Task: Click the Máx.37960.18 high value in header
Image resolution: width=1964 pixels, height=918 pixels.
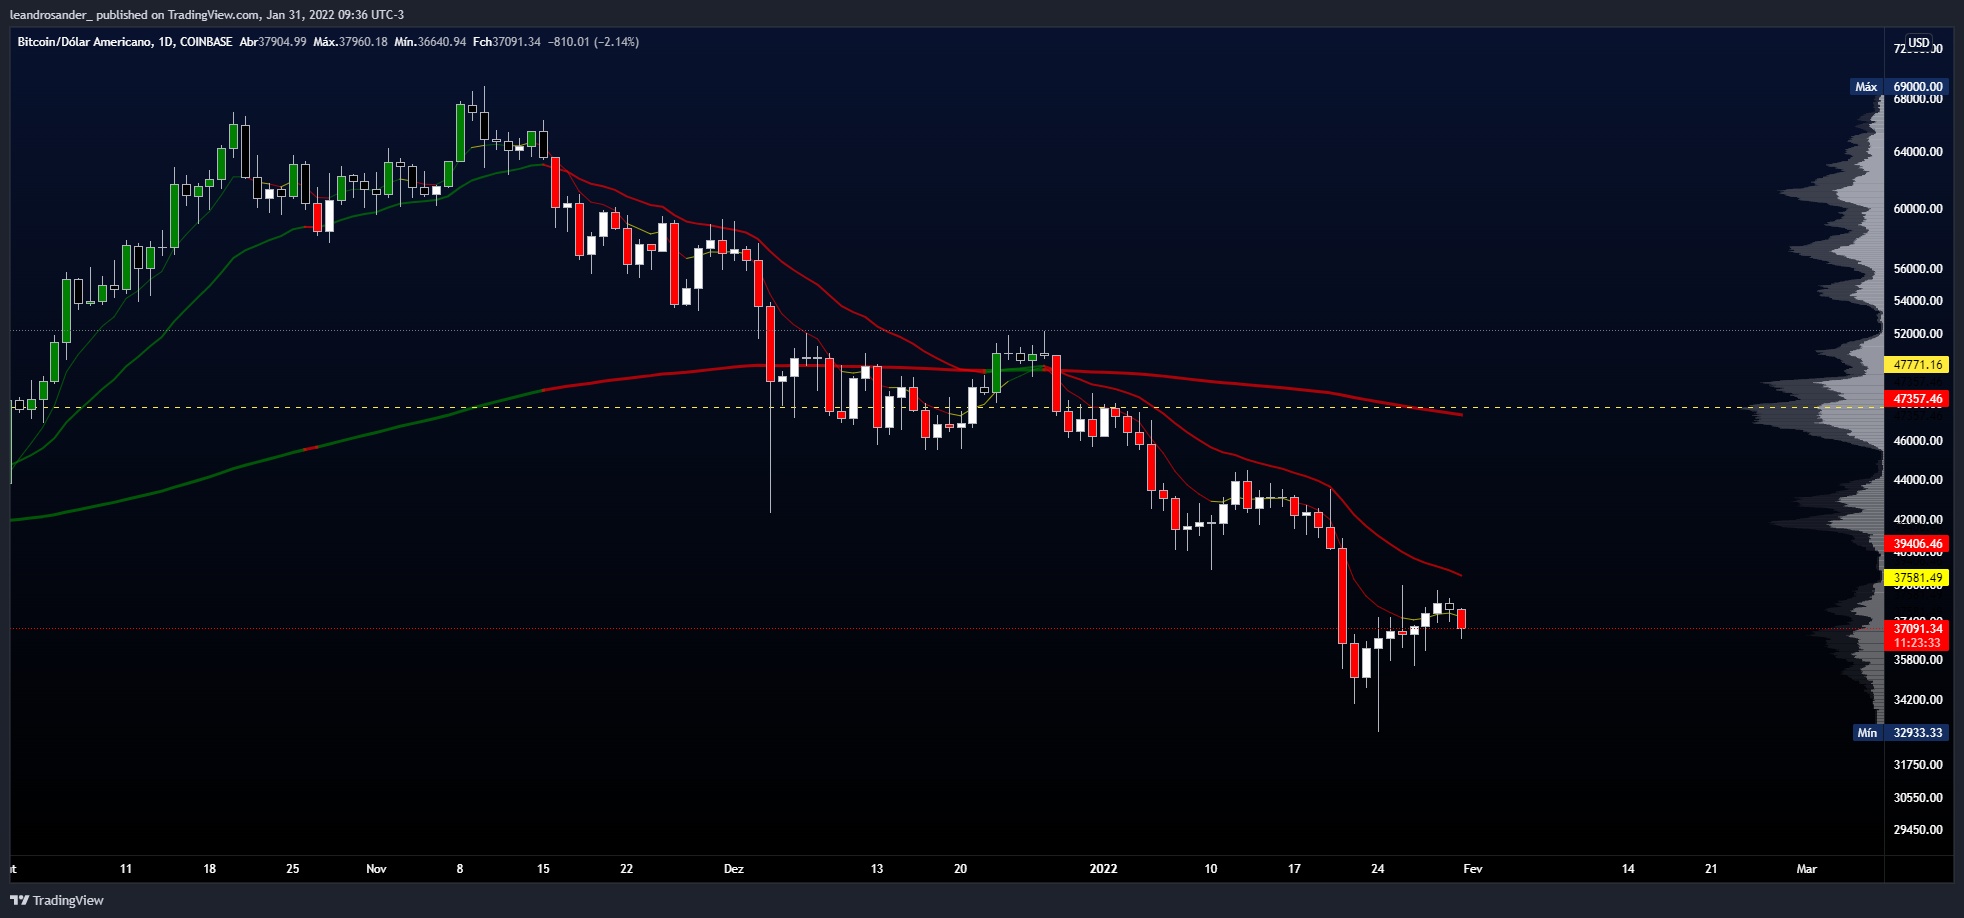Action: pyautogui.click(x=350, y=42)
